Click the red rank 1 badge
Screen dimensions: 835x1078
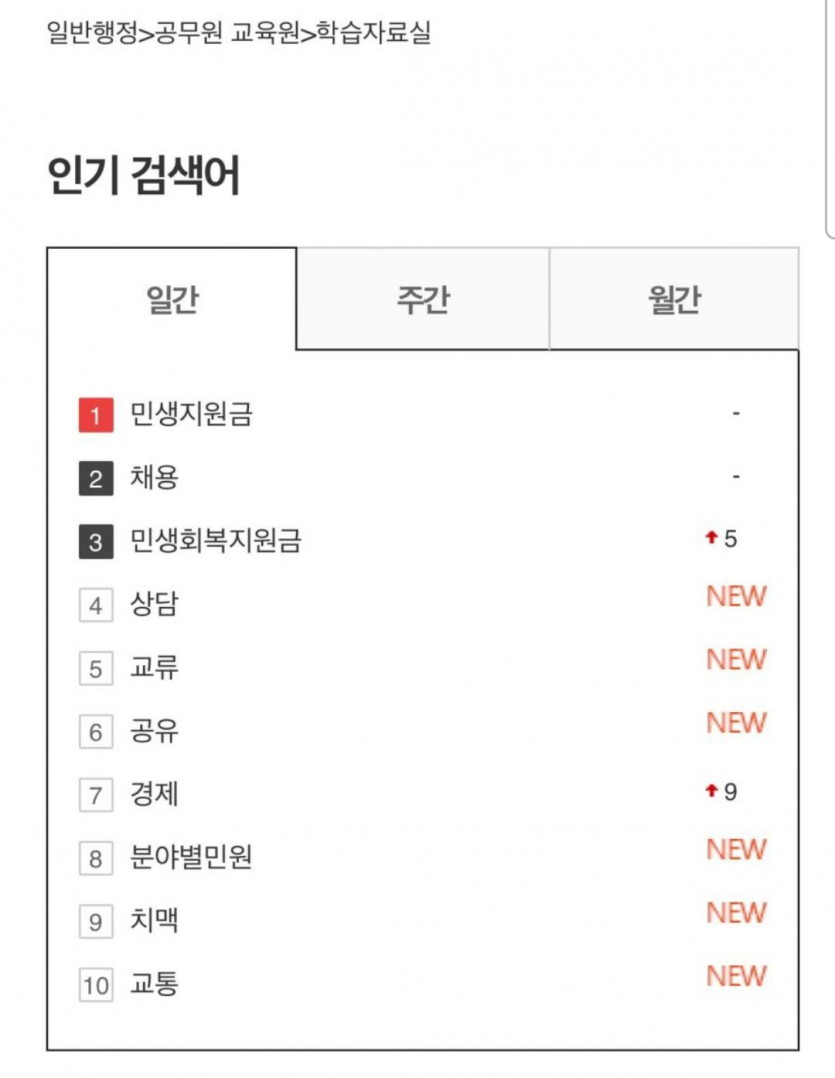point(96,415)
